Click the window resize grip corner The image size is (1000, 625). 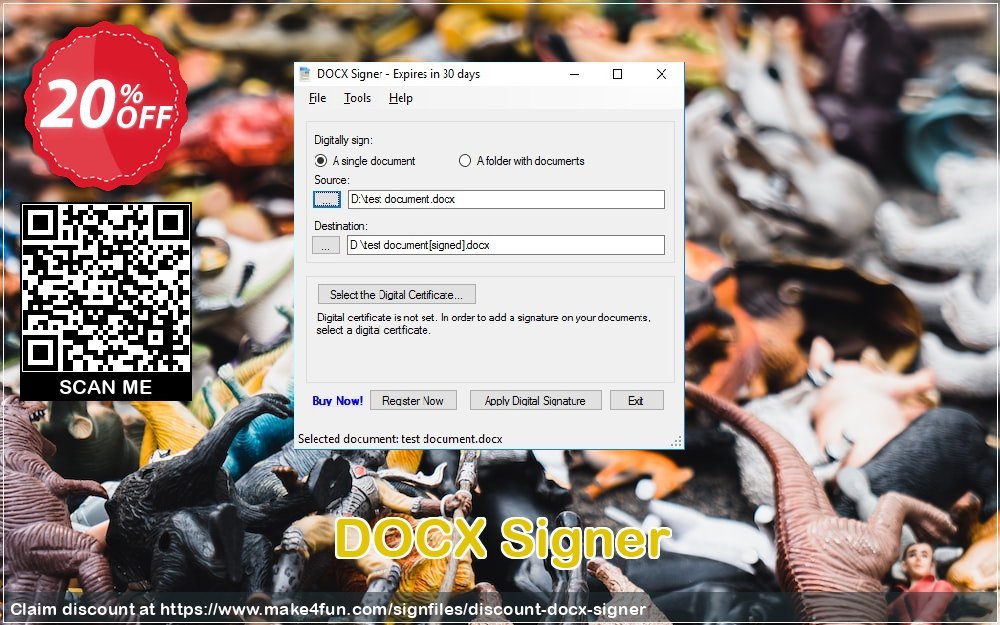click(x=677, y=441)
